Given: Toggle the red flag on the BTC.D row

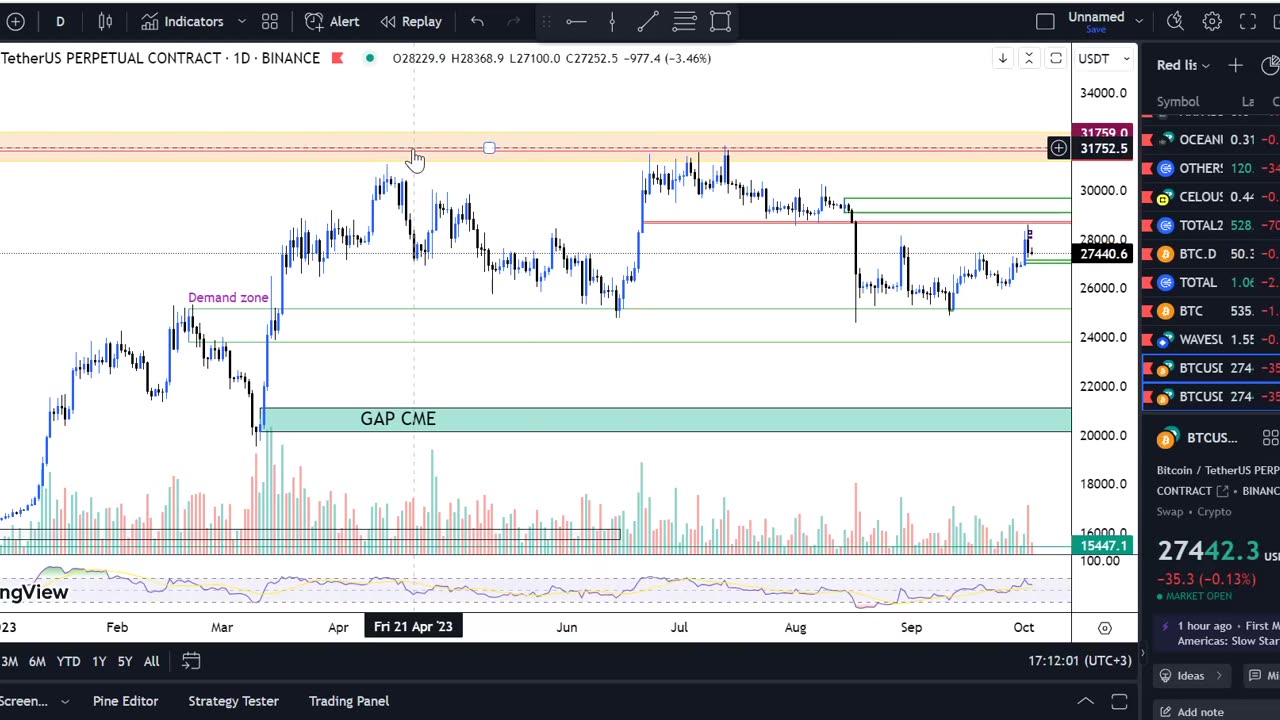Looking at the screenshot, I should click(x=1148, y=254).
